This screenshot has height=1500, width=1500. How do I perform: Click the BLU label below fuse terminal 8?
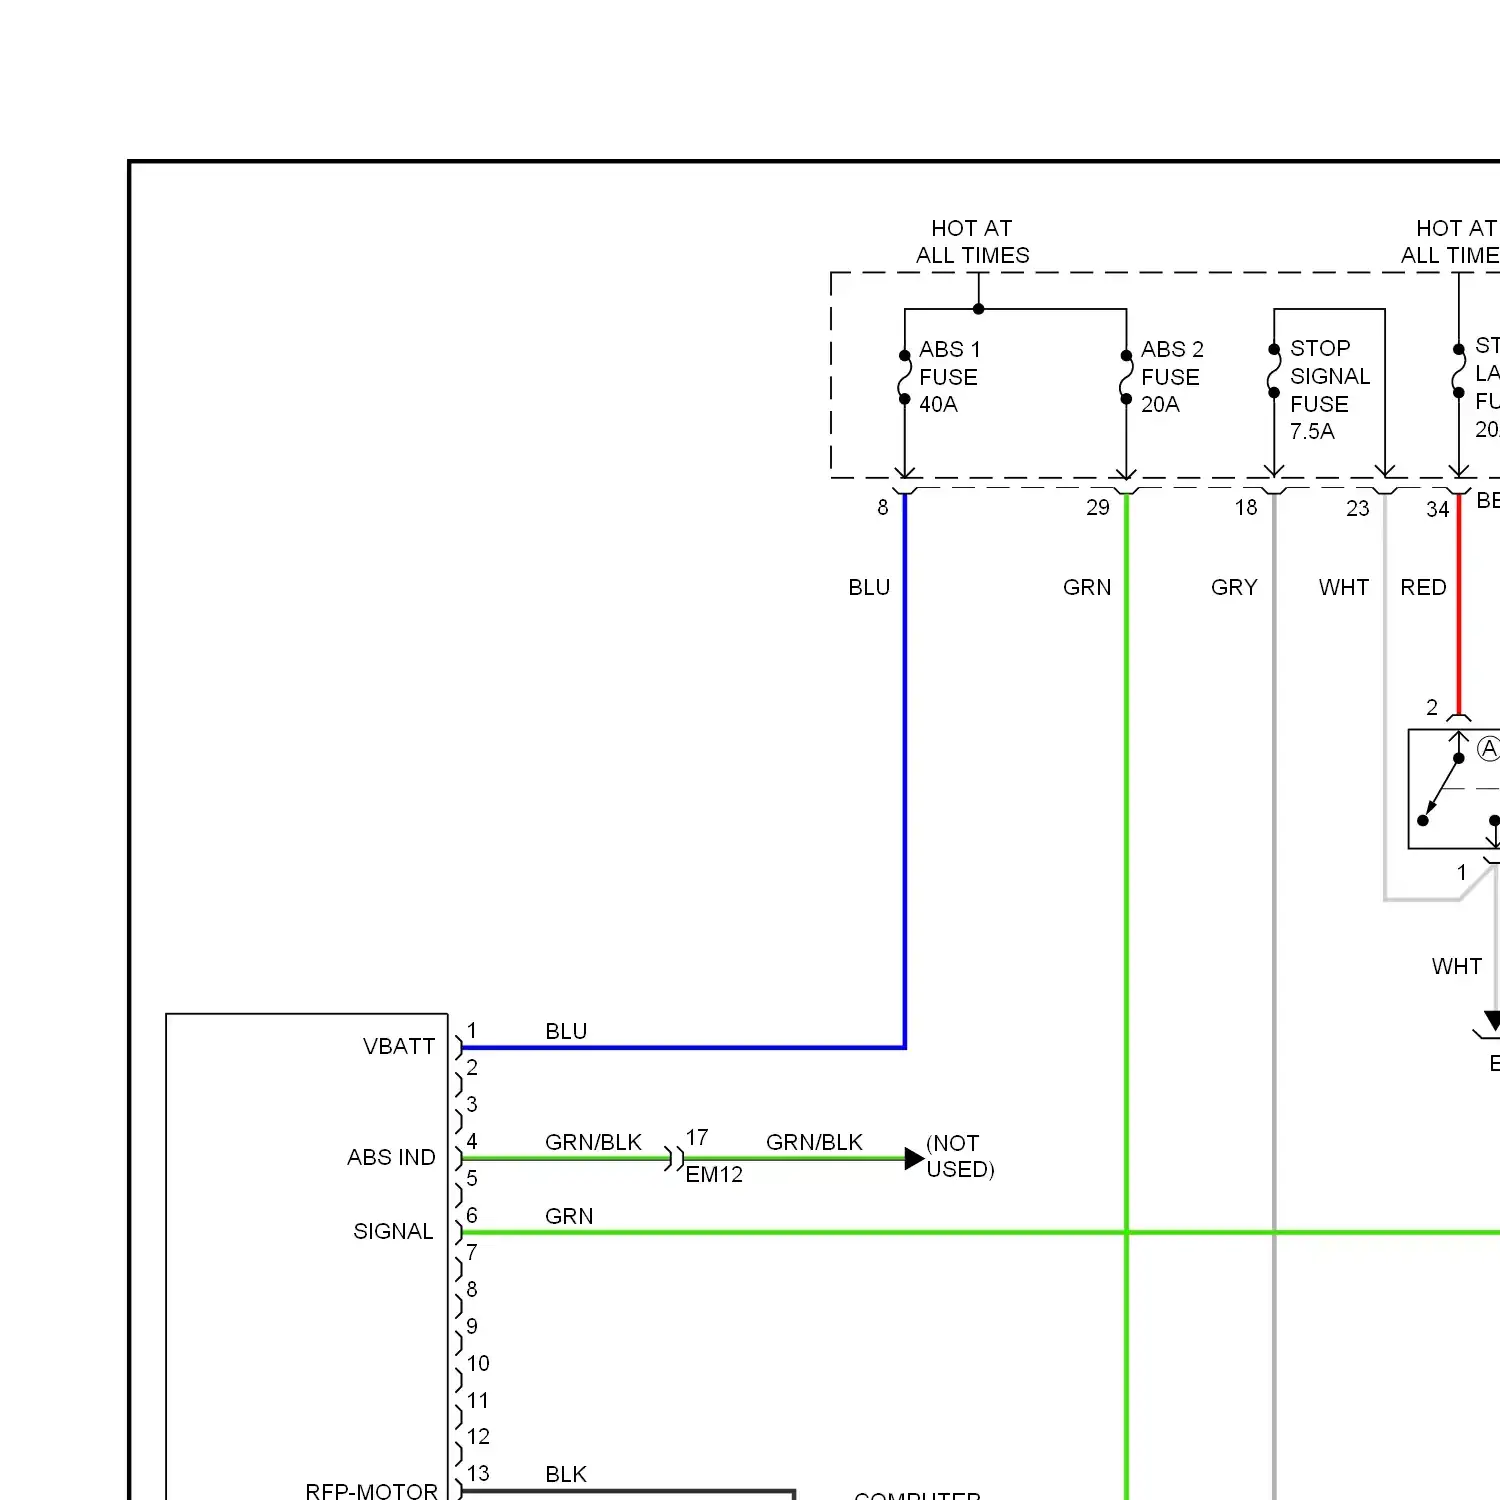point(869,588)
